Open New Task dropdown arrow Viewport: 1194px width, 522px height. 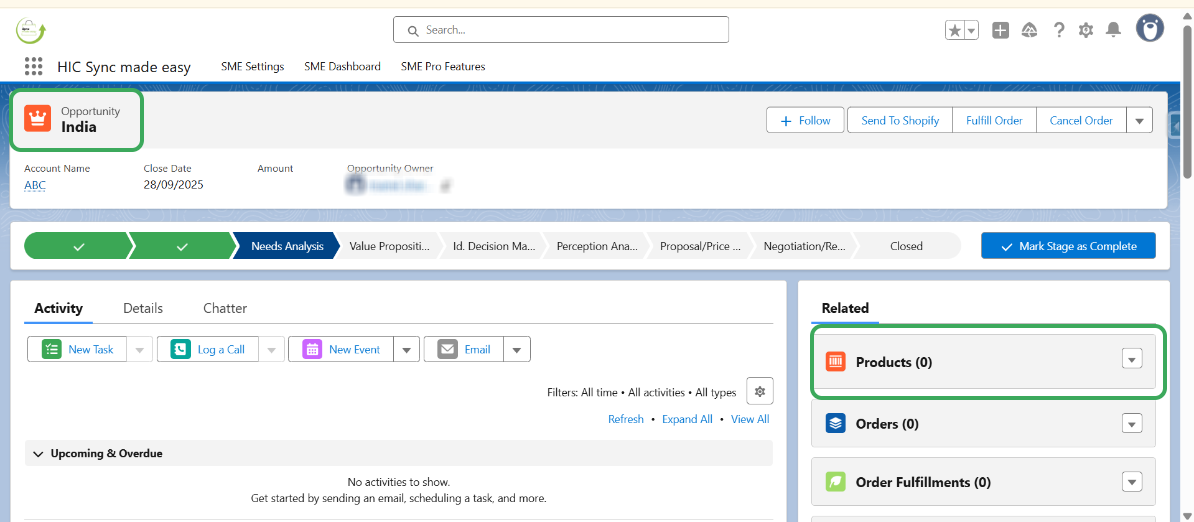click(139, 350)
